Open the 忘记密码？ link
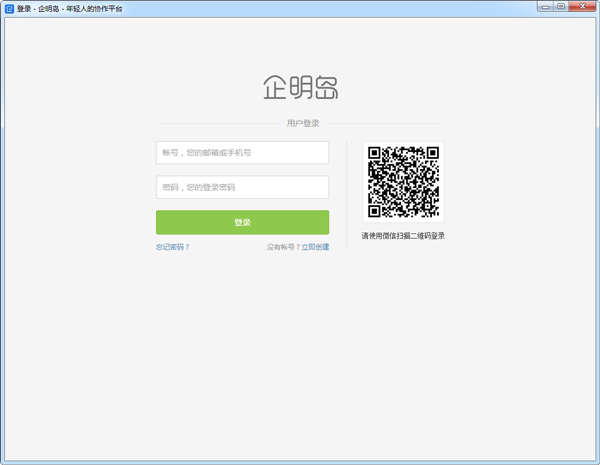The height and width of the screenshot is (465, 600). [172, 247]
